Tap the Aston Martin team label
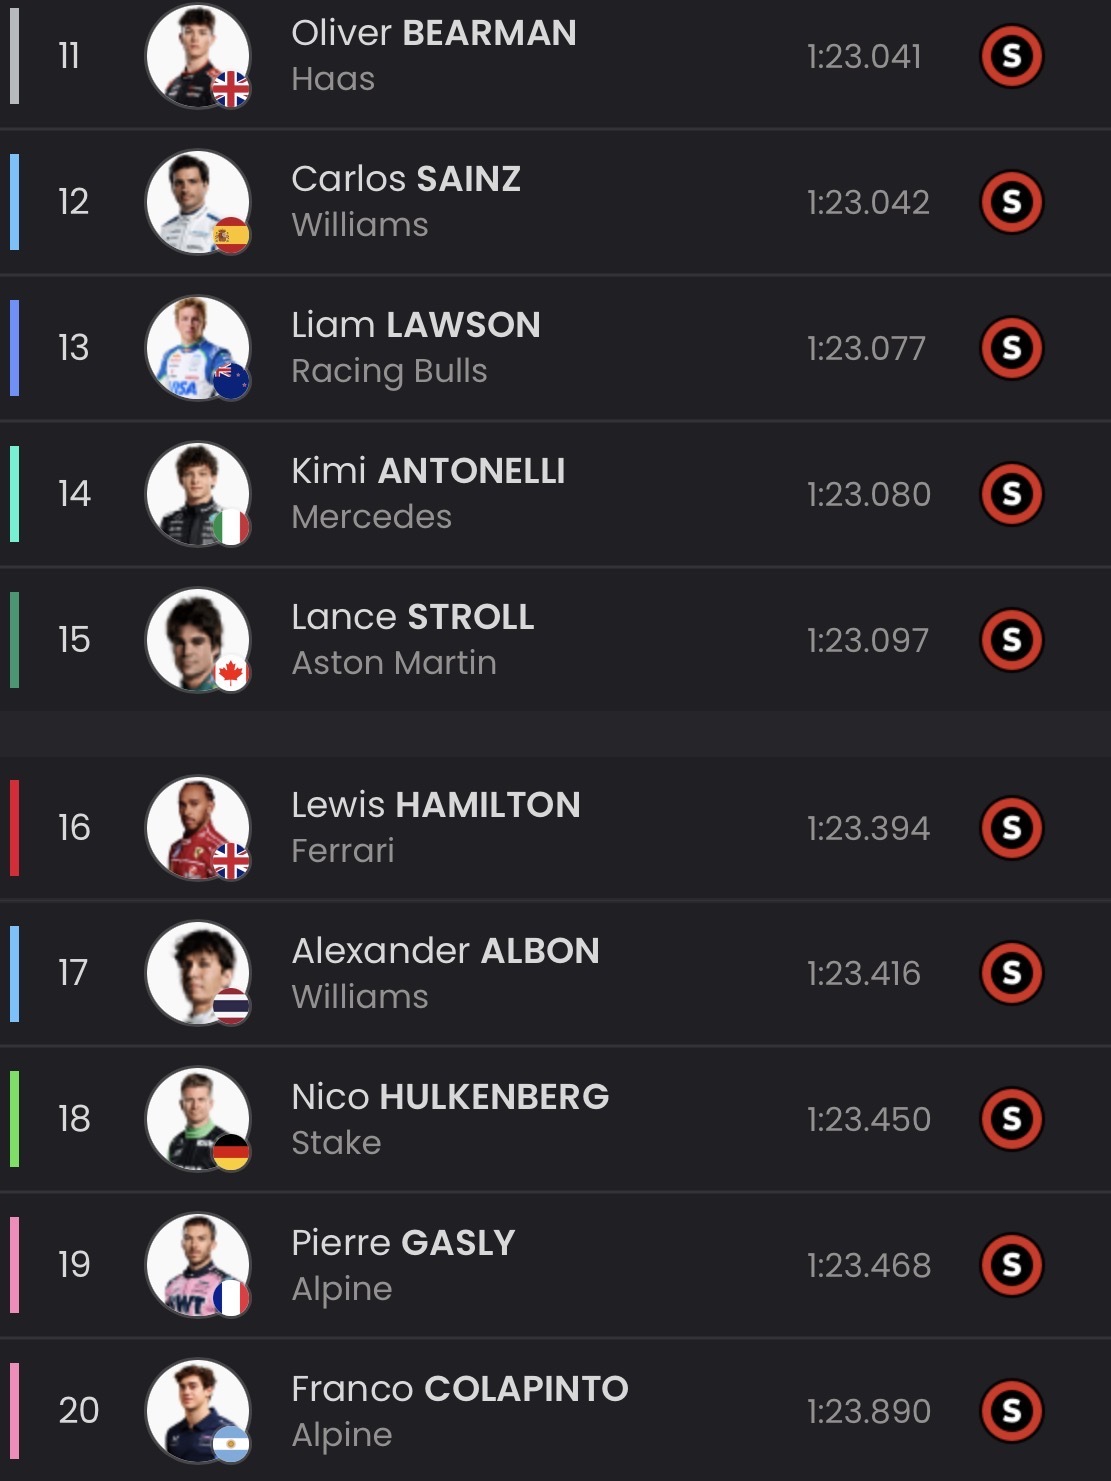This screenshot has height=1481, width=1111. 394,663
